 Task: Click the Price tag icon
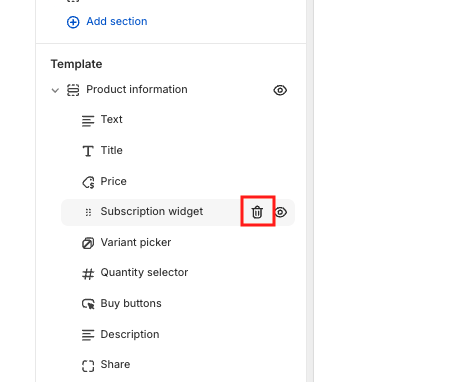click(88, 182)
